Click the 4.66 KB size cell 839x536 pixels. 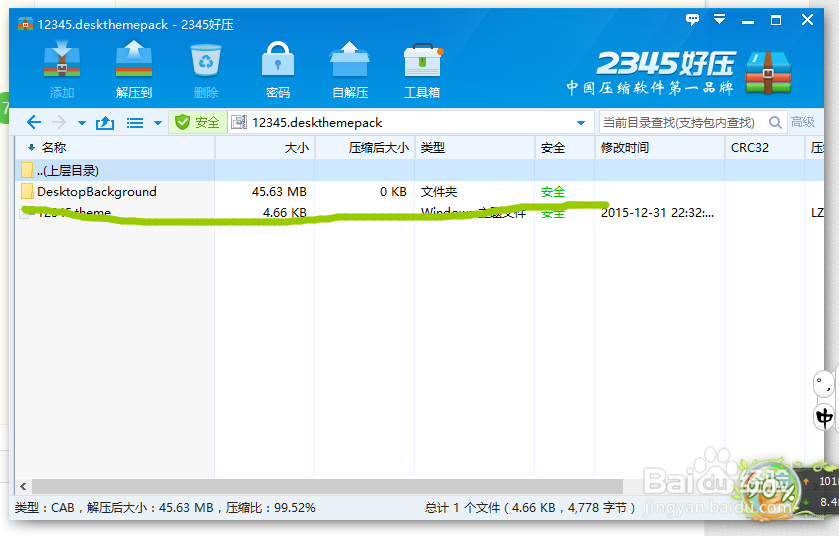coord(285,212)
